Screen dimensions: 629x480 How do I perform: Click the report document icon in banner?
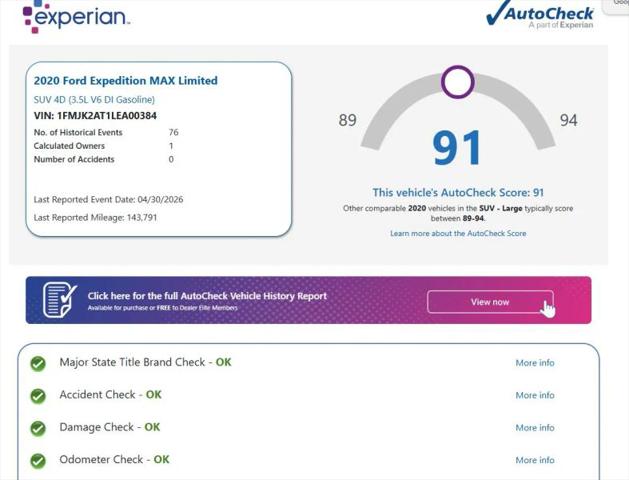60,300
